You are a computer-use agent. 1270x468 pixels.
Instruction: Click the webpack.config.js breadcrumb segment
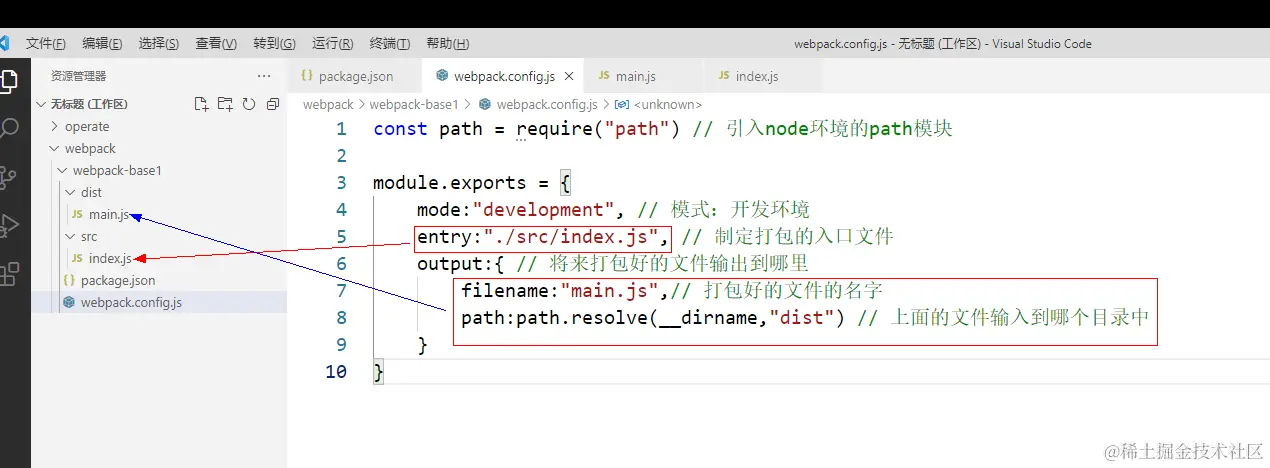[x=546, y=104]
